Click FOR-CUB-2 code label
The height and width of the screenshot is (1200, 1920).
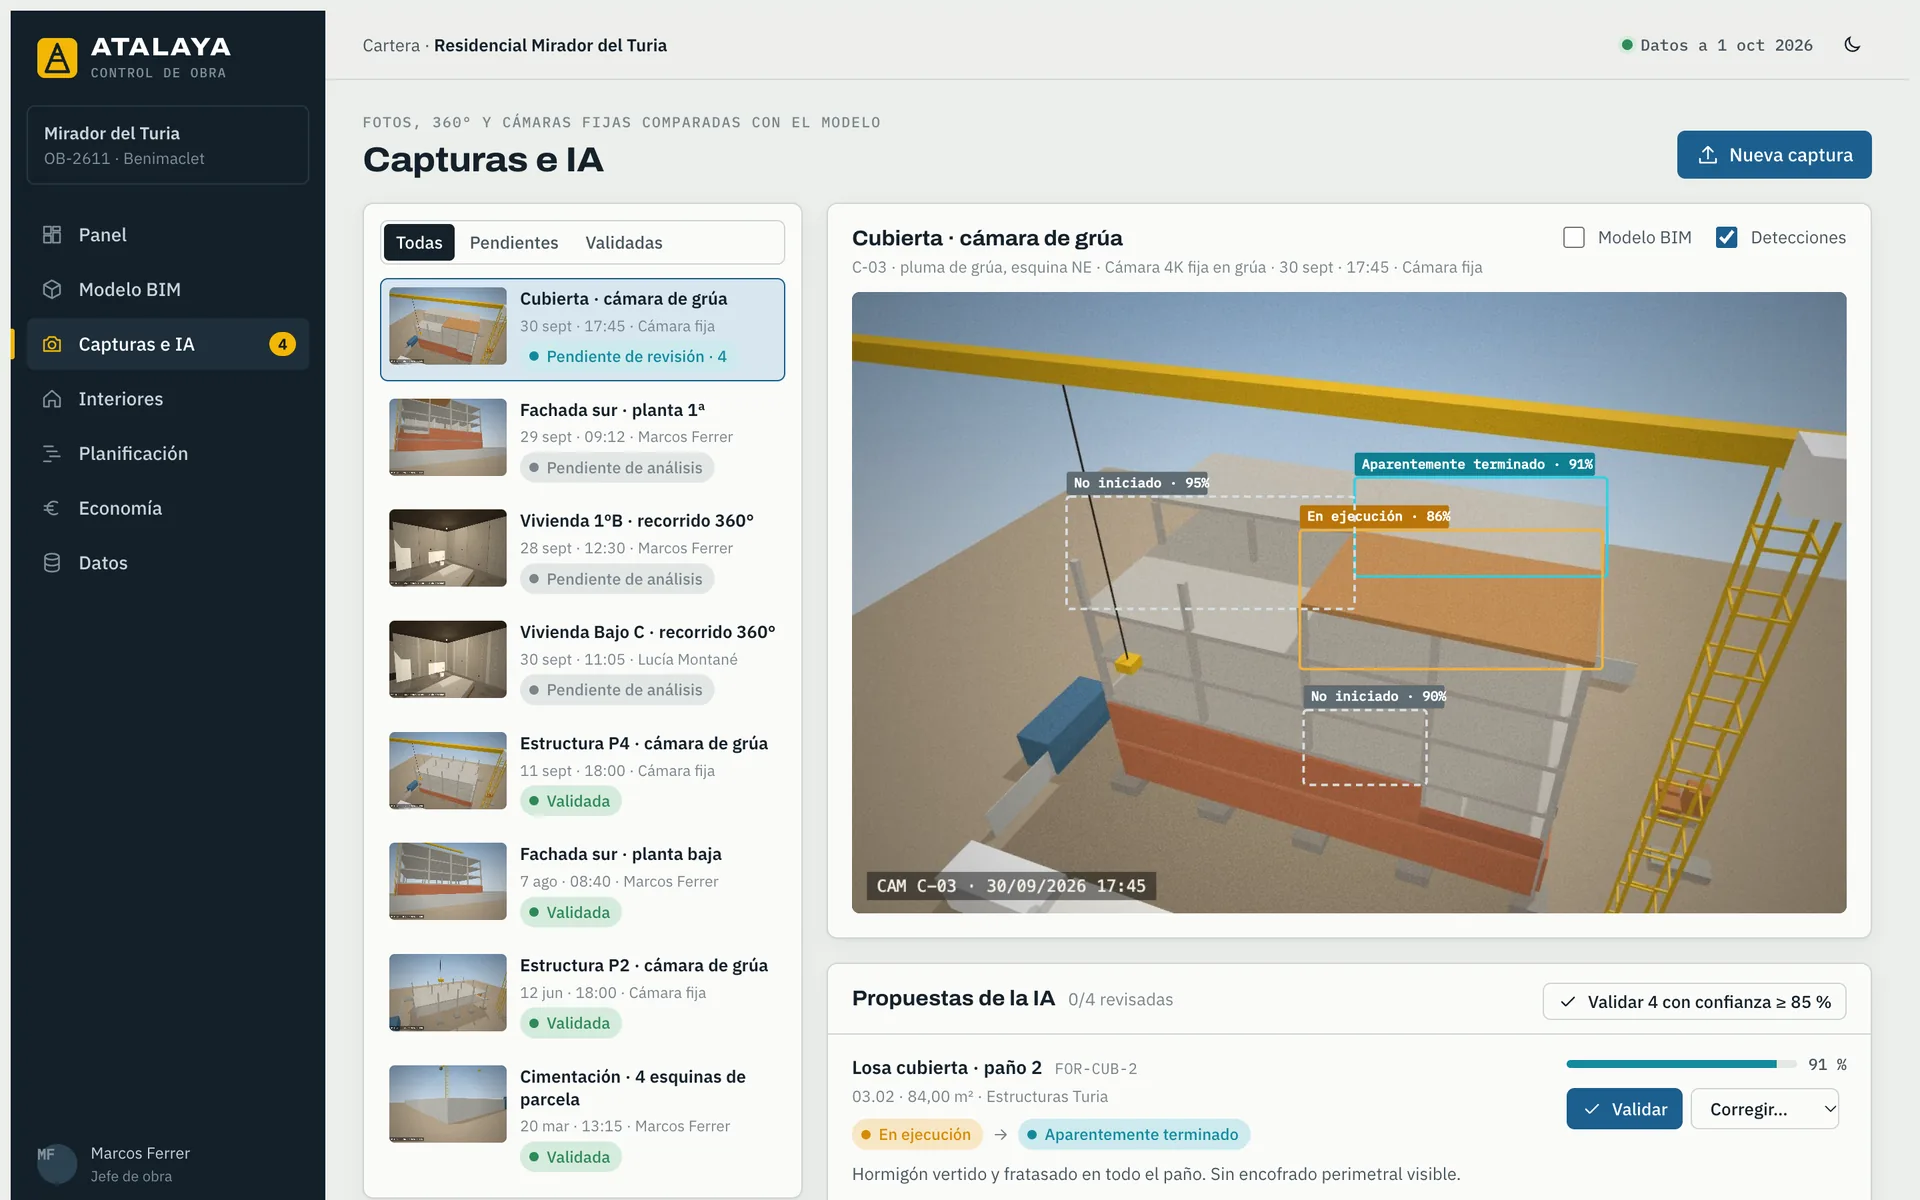click(1096, 1069)
